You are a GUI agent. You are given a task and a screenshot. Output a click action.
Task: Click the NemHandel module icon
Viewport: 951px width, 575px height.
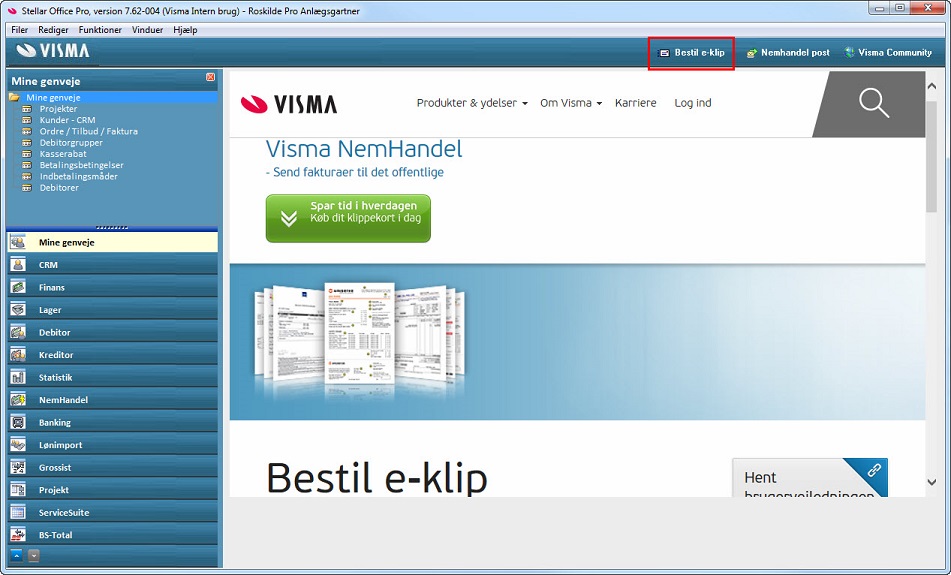click(x=18, y=399)
